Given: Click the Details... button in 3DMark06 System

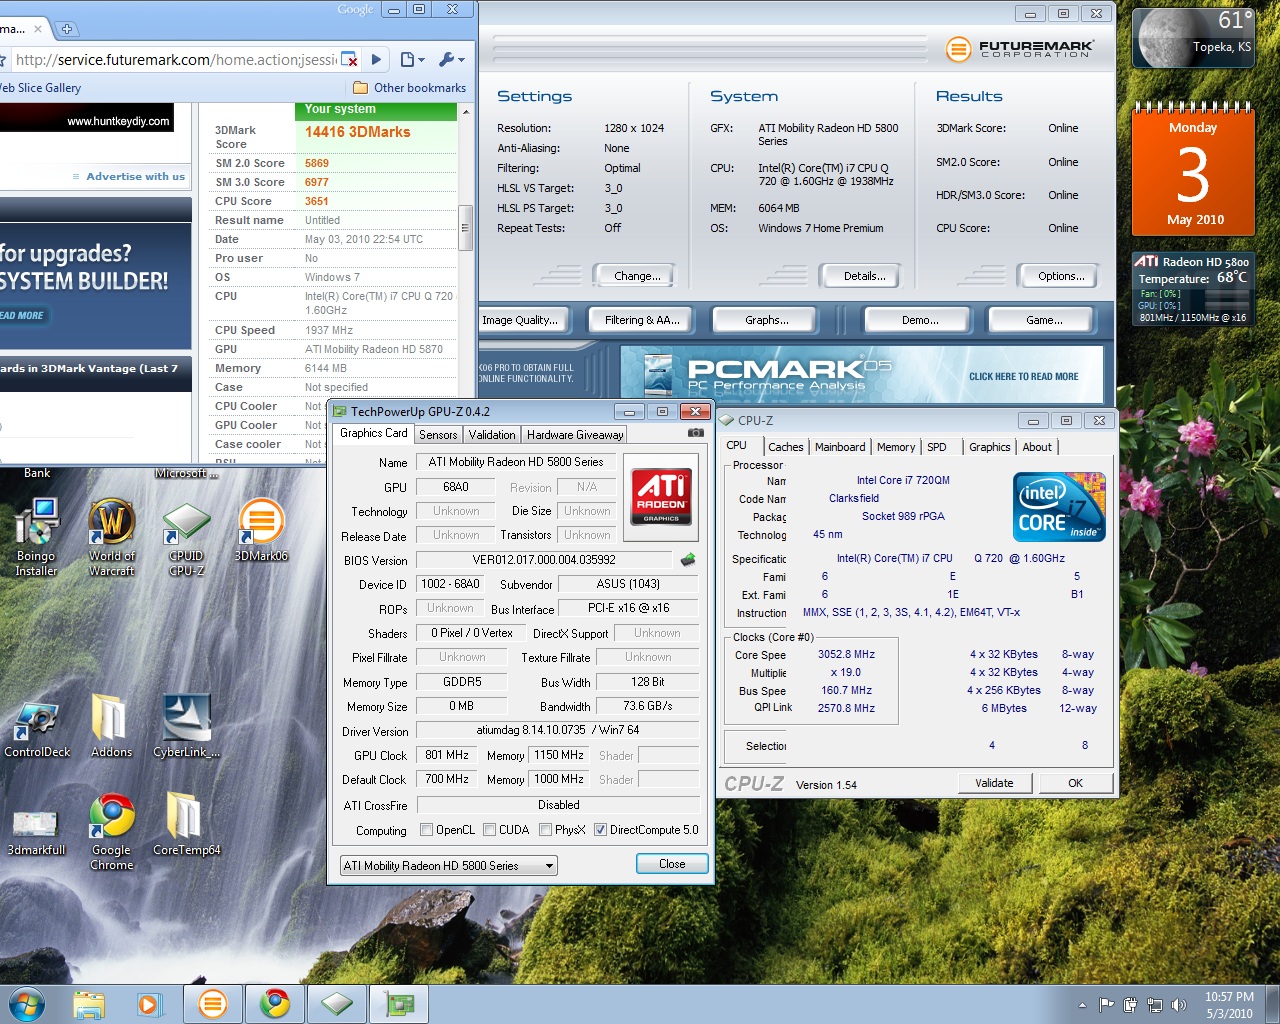Looking at the screenshot, I should coord(864,276).
